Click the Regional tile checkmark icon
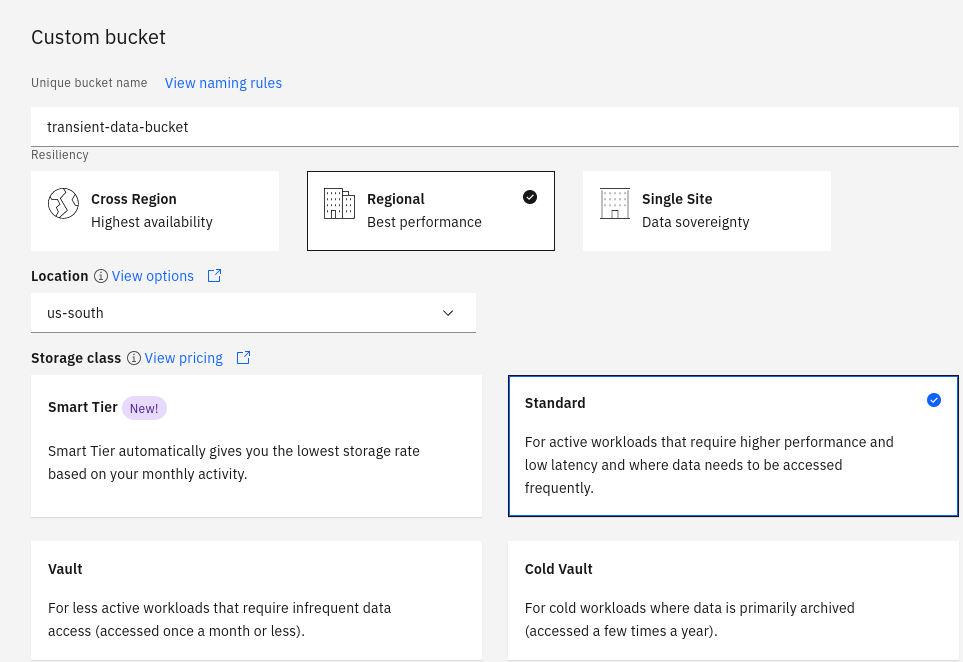Viewport: 963px width, 662px height. tap(530, 197)
